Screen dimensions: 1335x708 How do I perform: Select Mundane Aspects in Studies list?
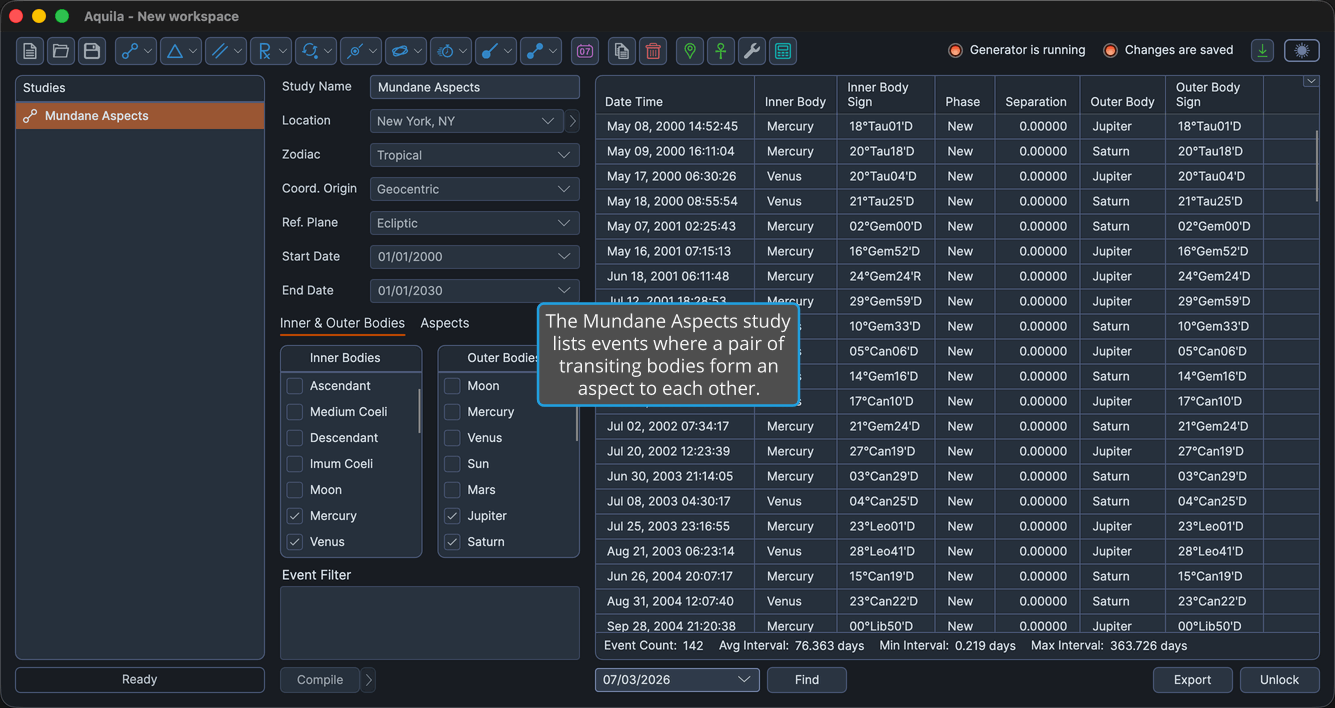click(140, 116)
